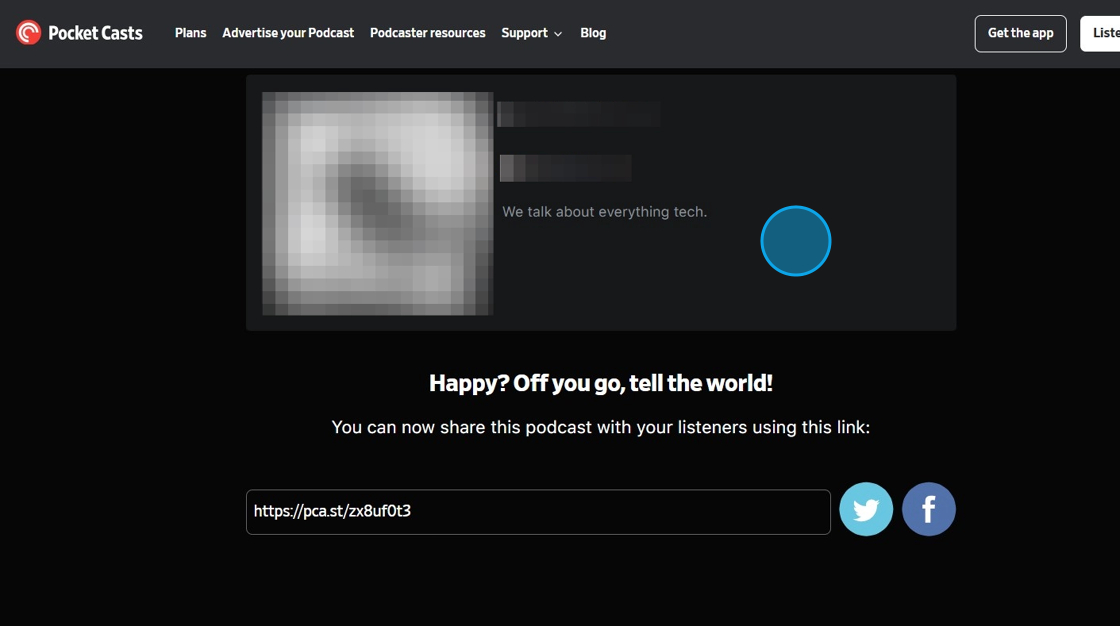
Task: Share the podcast via Facebook icon
Action: (929, 509)
